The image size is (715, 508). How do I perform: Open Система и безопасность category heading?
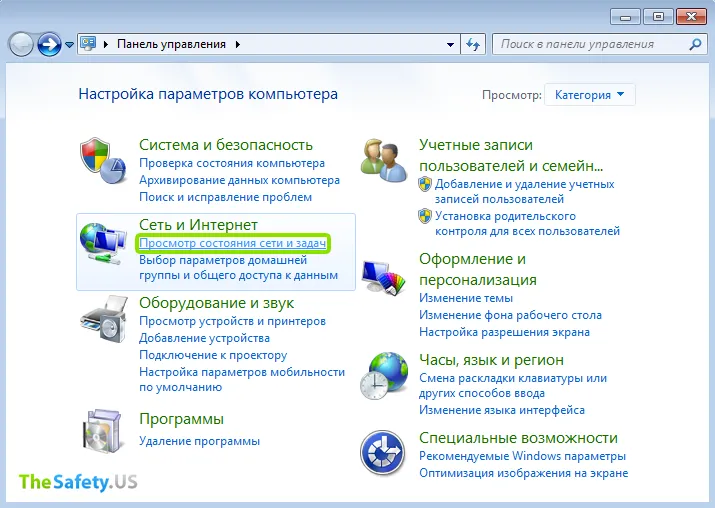click(226, 145)
